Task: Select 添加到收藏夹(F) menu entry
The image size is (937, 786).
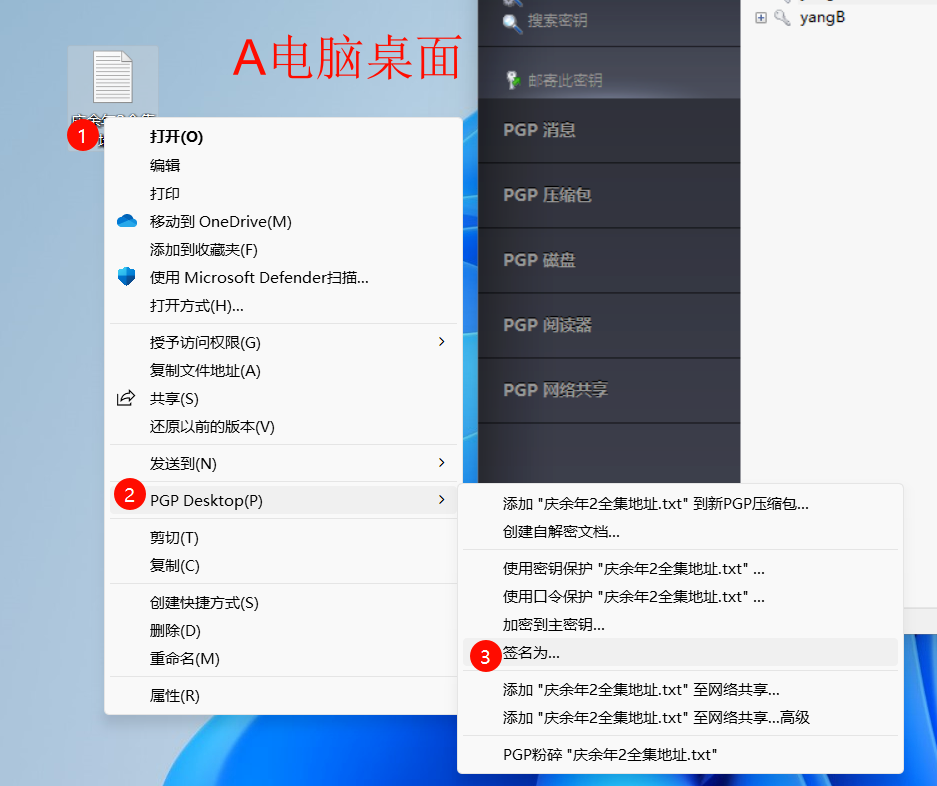Action: [283, 249]
